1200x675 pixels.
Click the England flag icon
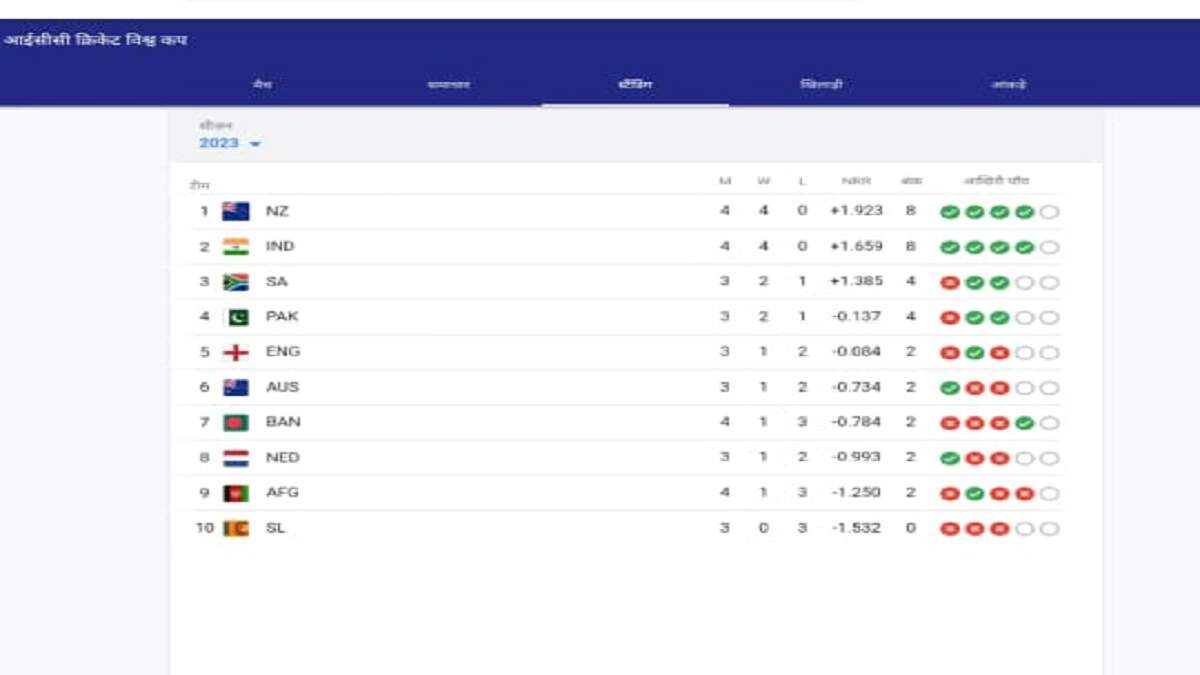(x=236, y=352)
